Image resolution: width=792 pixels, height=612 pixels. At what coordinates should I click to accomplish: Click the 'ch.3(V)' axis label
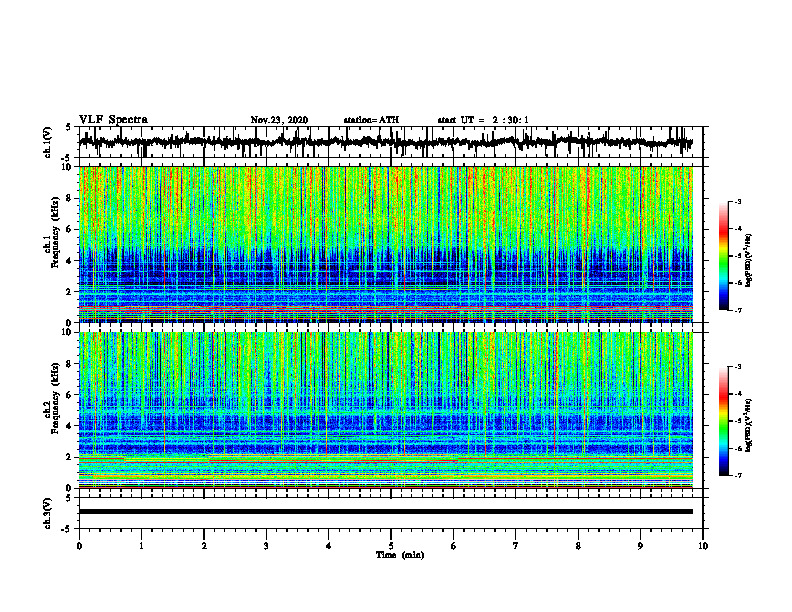(48, 513)
